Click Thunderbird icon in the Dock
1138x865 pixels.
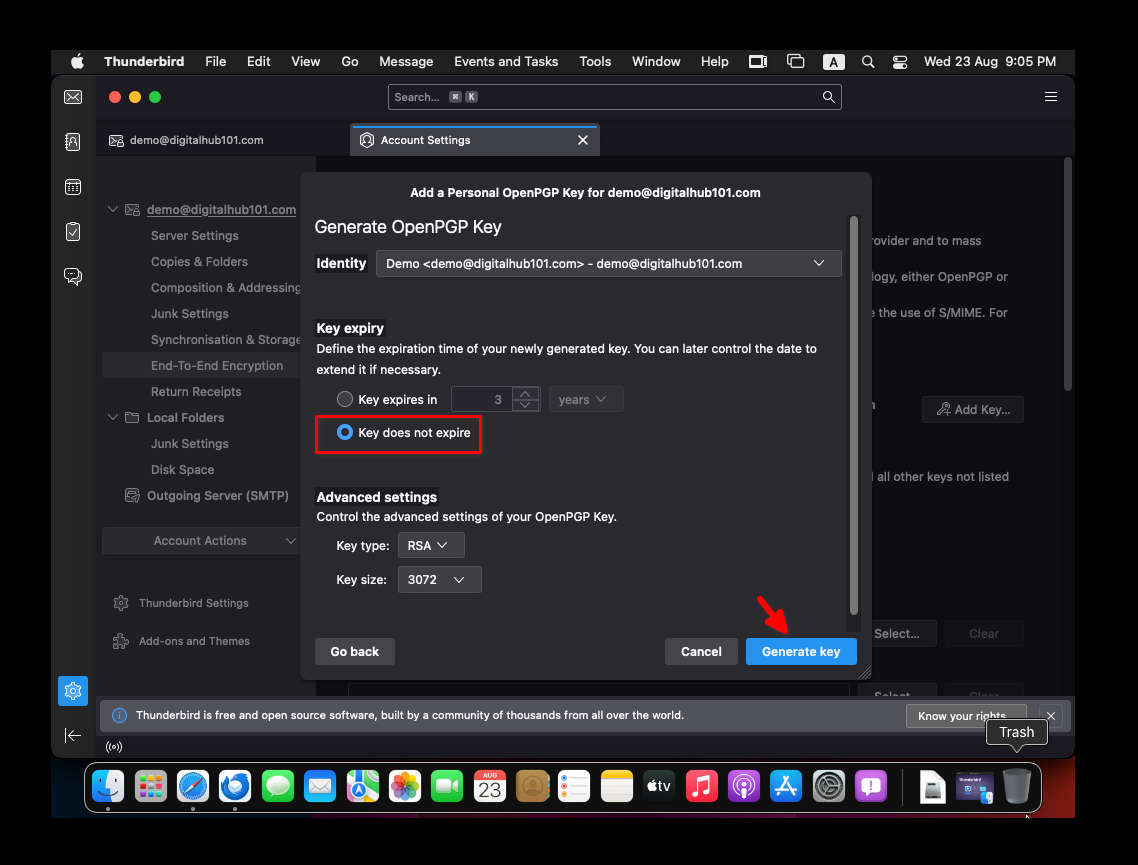click(235, 786)
